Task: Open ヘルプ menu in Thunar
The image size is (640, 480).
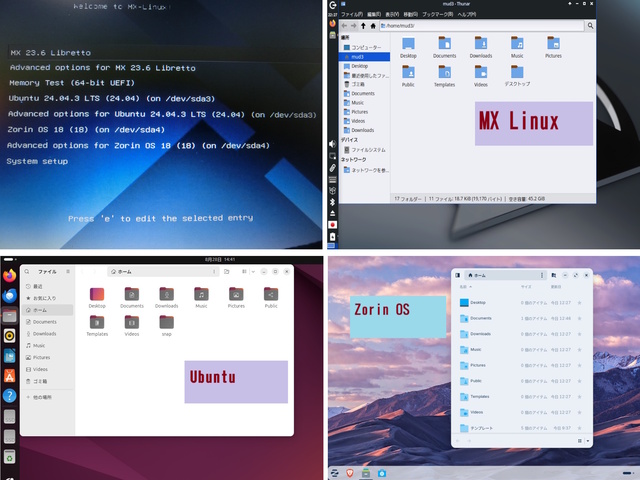Action: tap(467, 14)
